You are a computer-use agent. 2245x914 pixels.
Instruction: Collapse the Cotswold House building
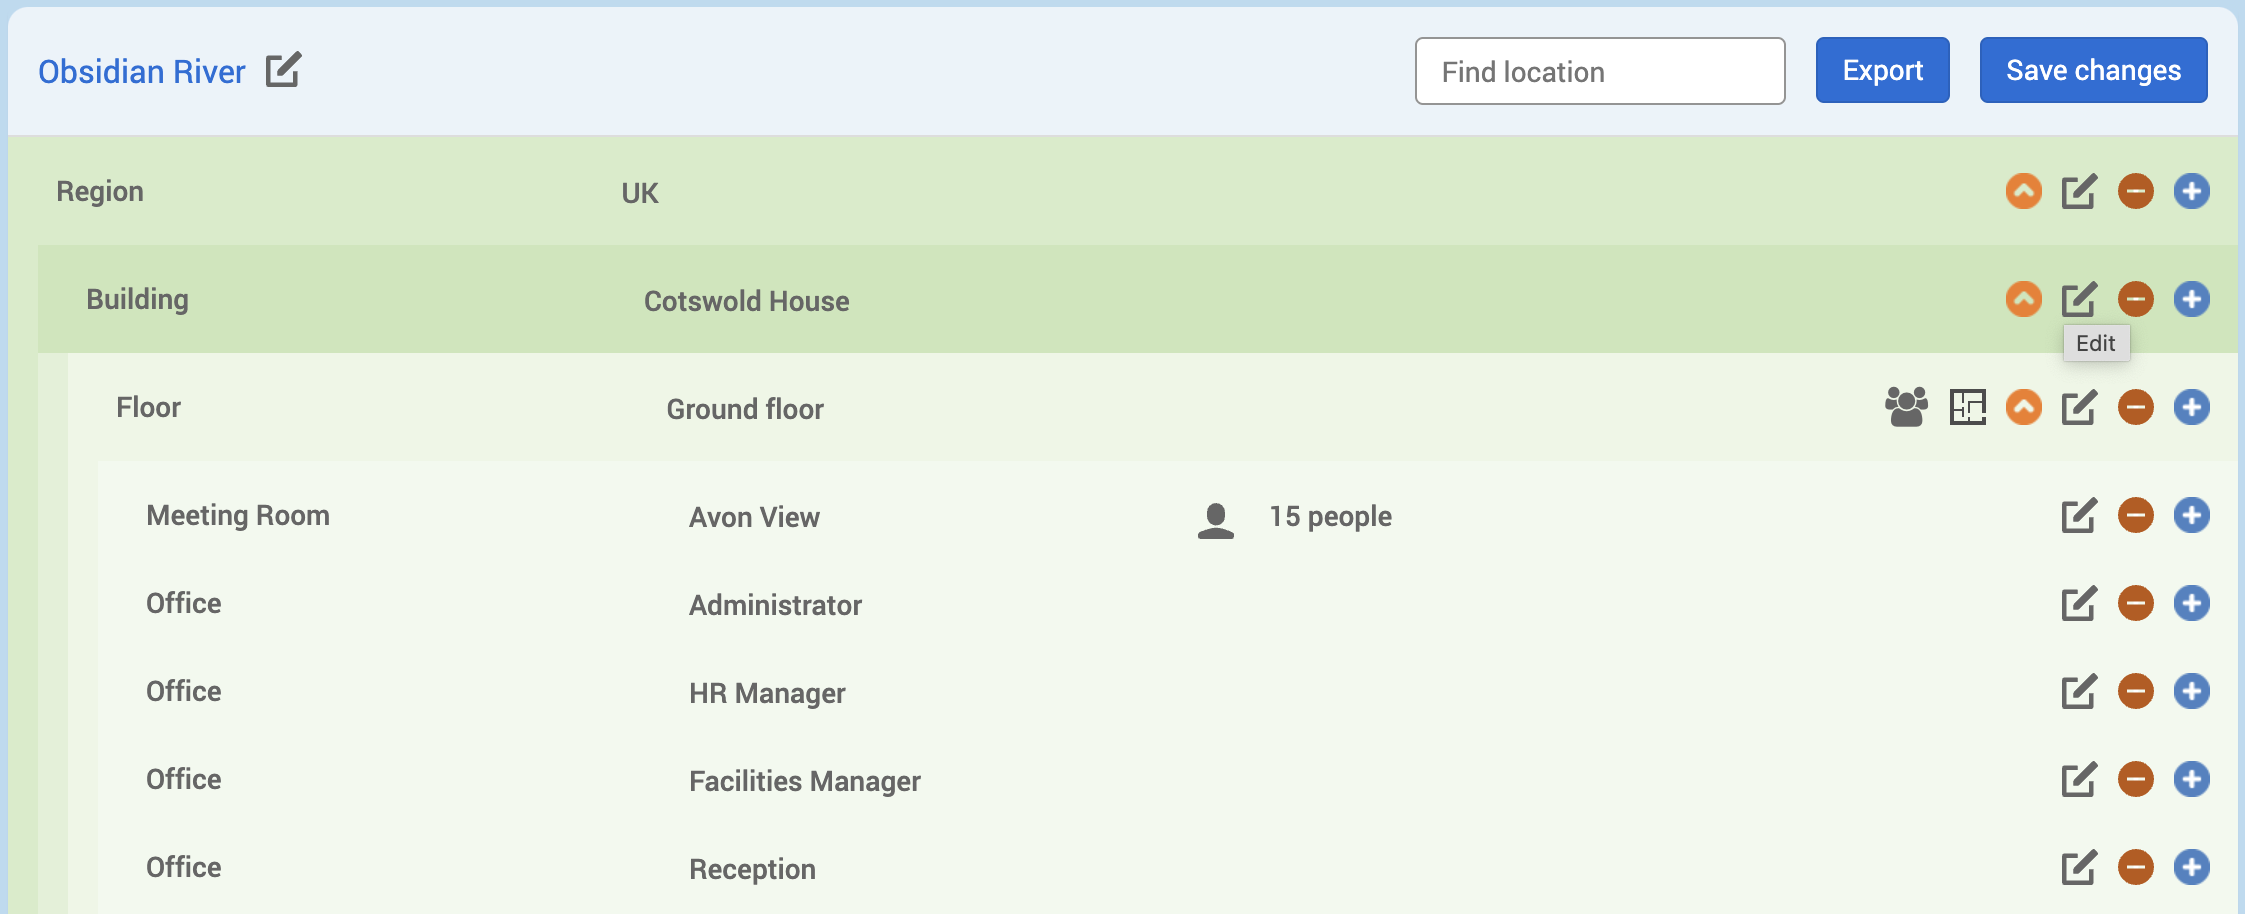(x=2023, y=300)
